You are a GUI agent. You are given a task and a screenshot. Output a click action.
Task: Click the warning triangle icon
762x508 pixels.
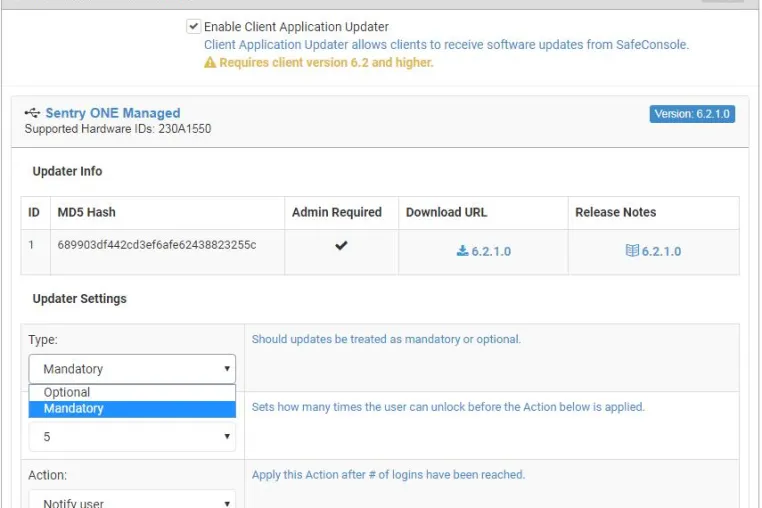click(x=210, y=63)
